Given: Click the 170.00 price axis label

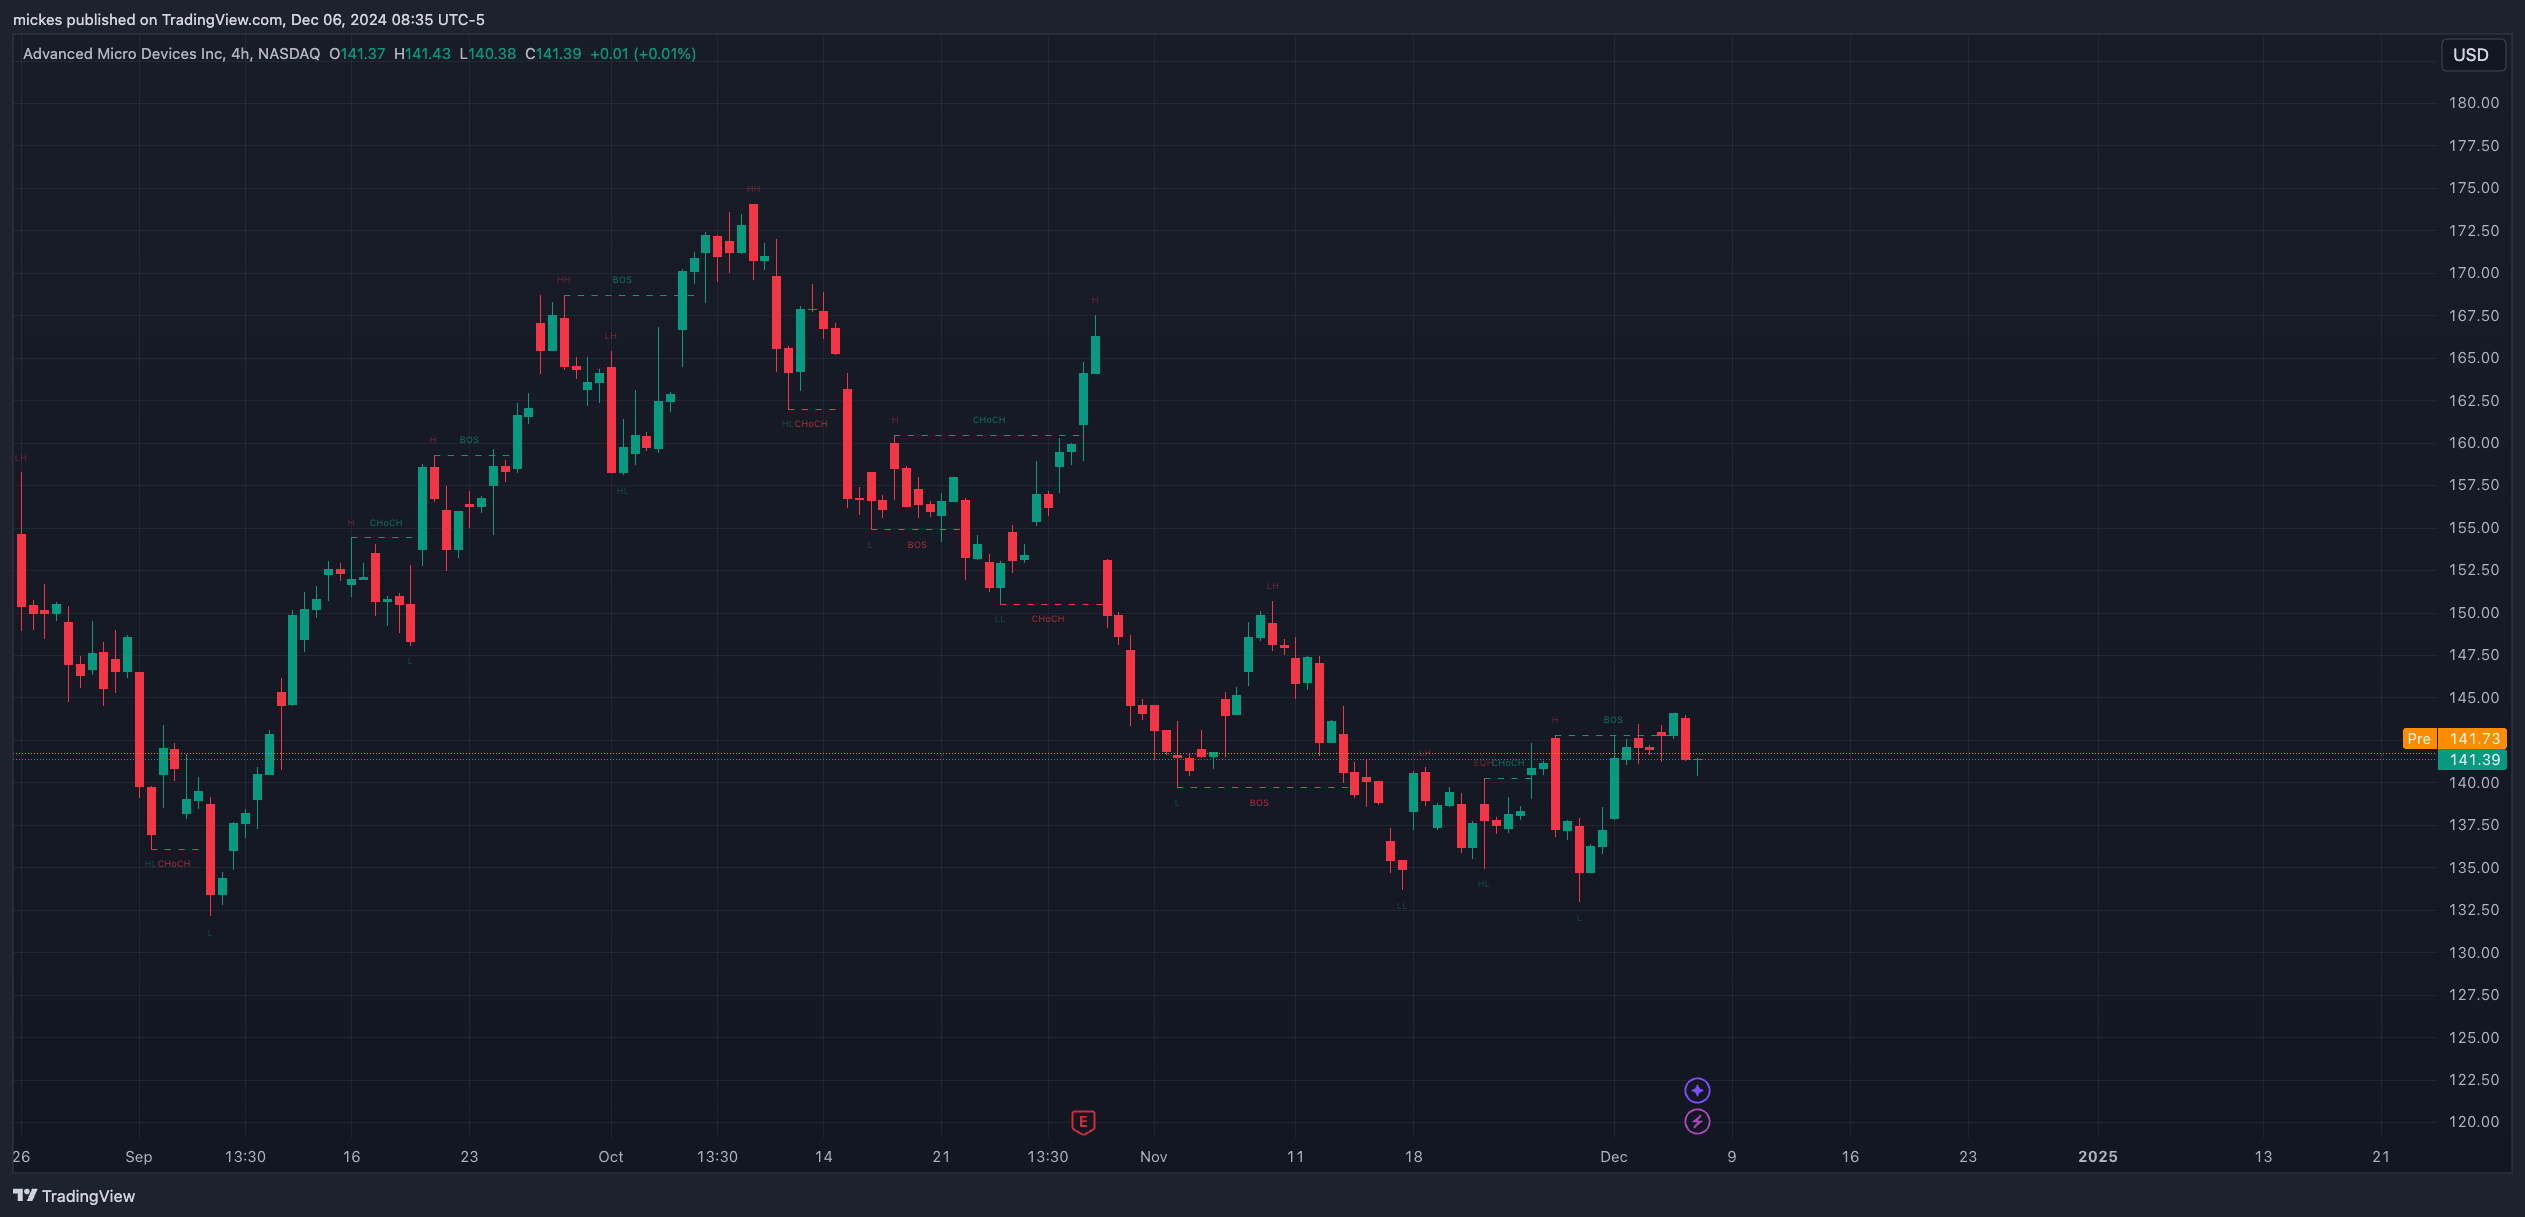Looking at the screenshot, I should click(x=2473, y=273).
